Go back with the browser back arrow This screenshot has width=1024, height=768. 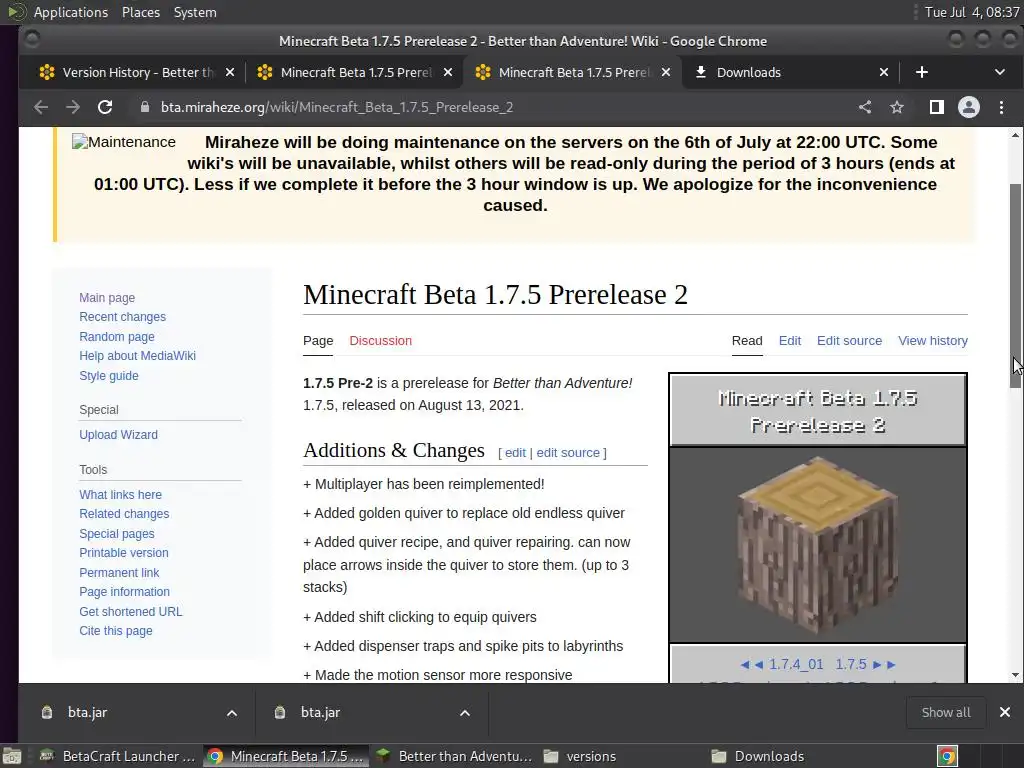40,107
